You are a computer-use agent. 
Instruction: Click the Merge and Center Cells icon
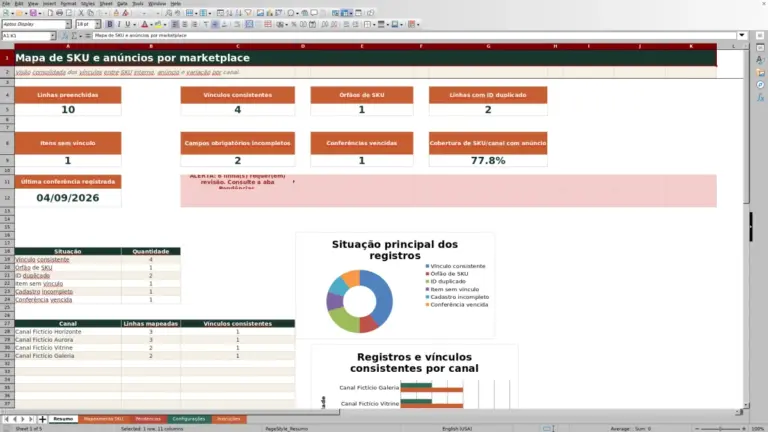click(x=249, y=24)
